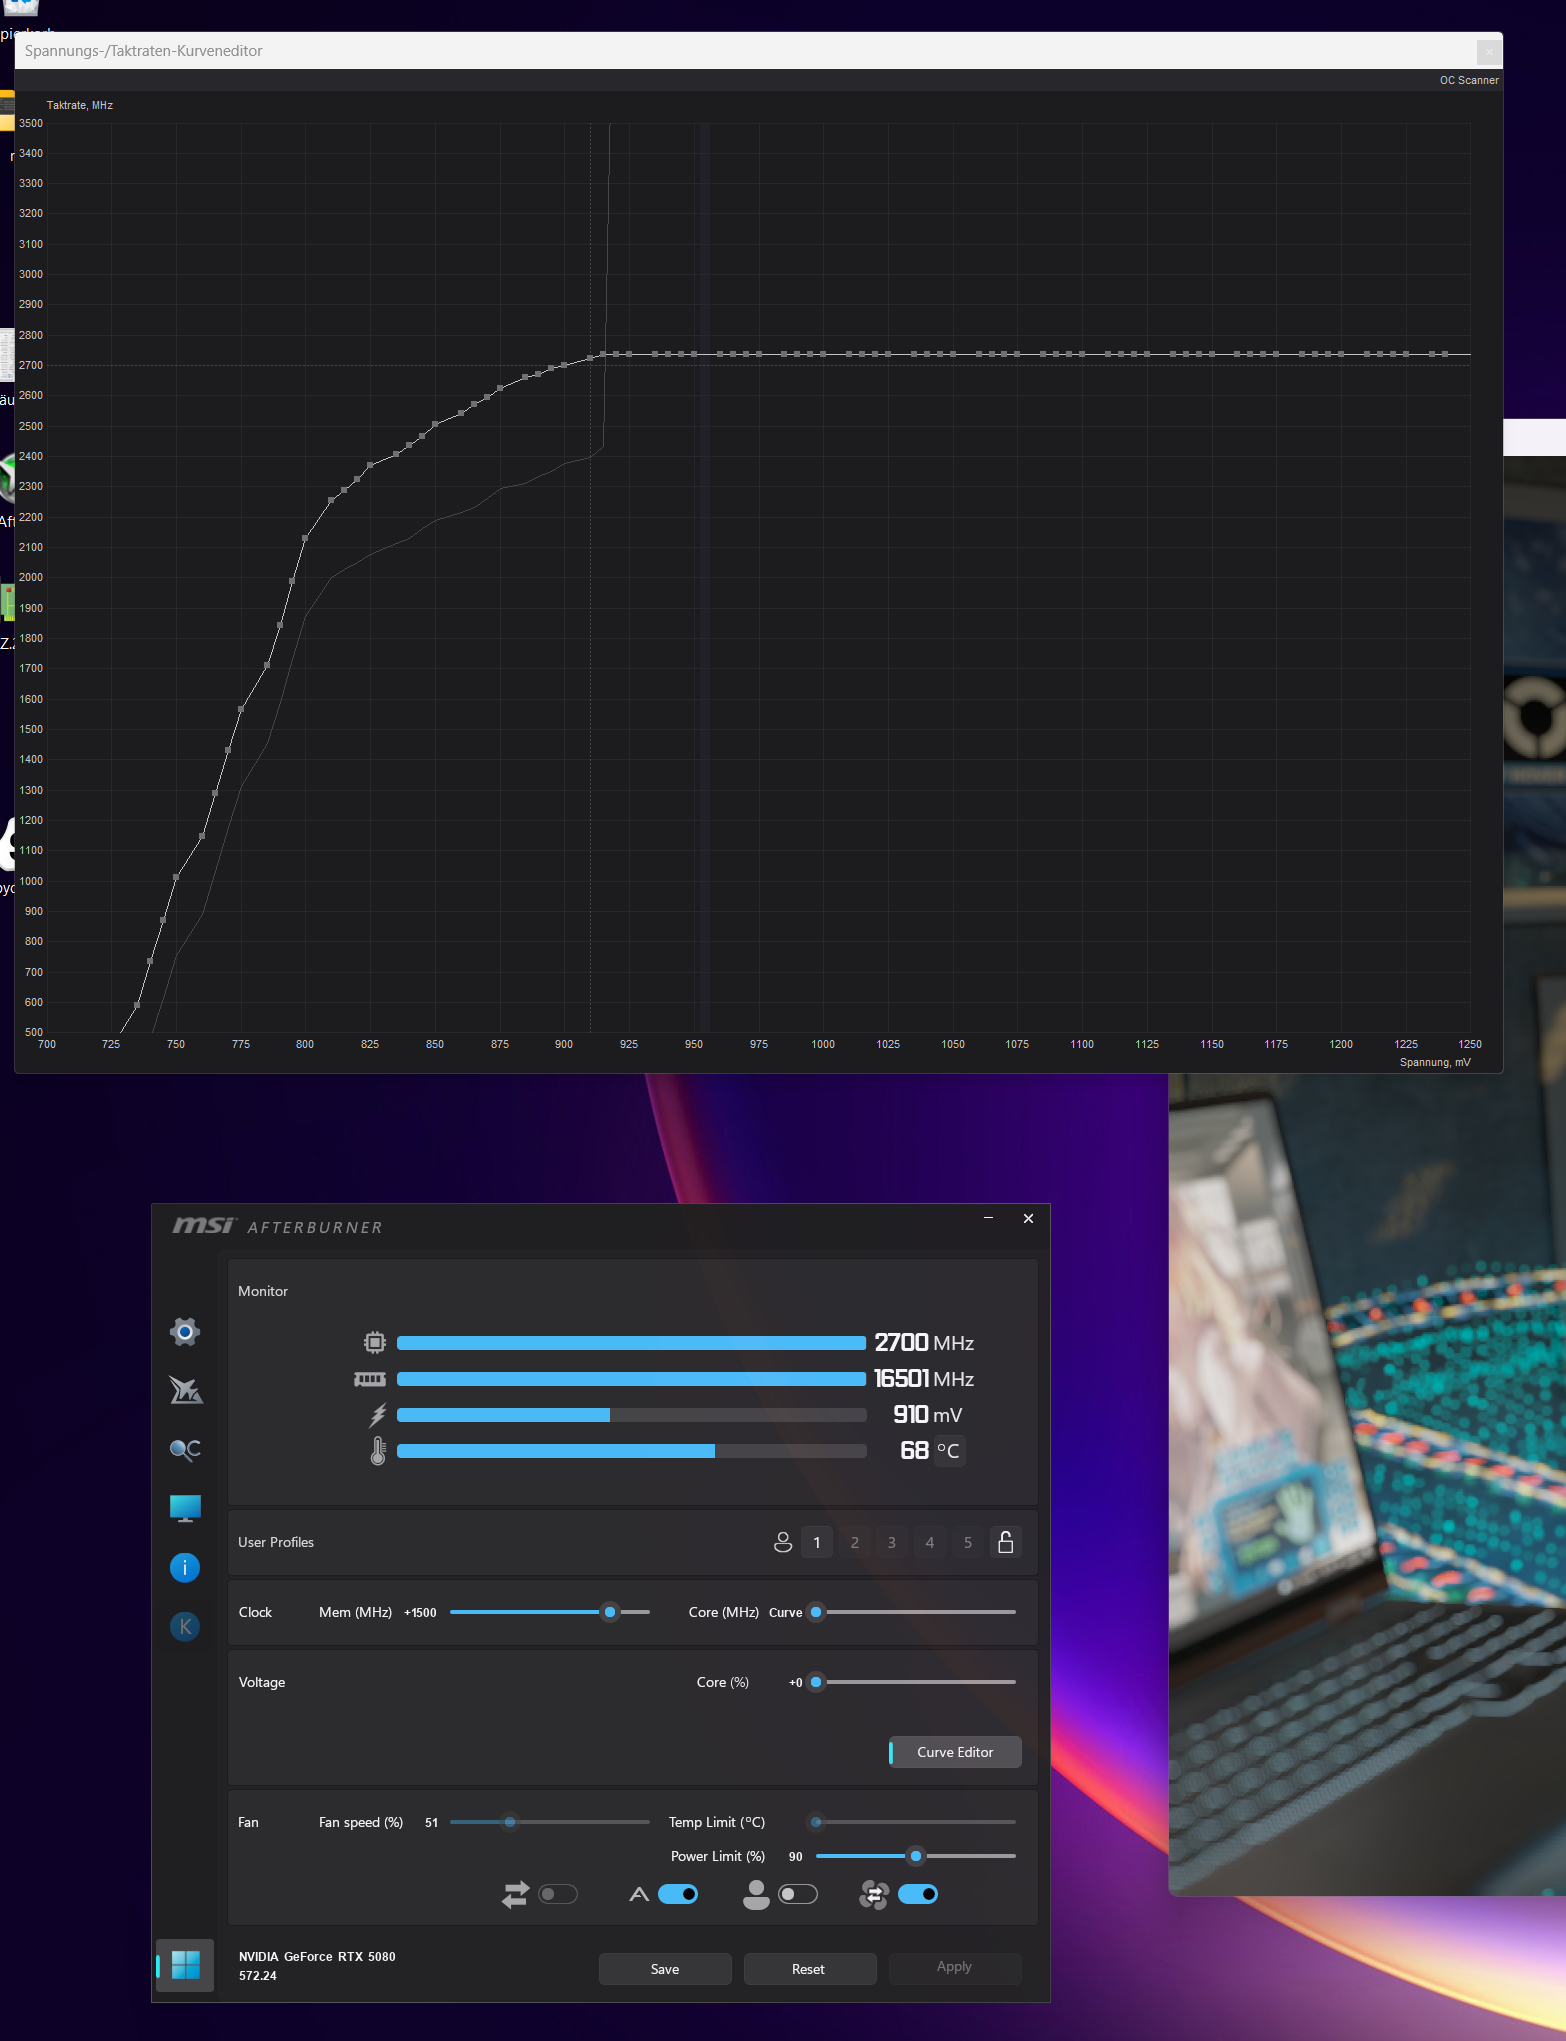Open the OC scanner magnifier sidebar icon

185,1449
